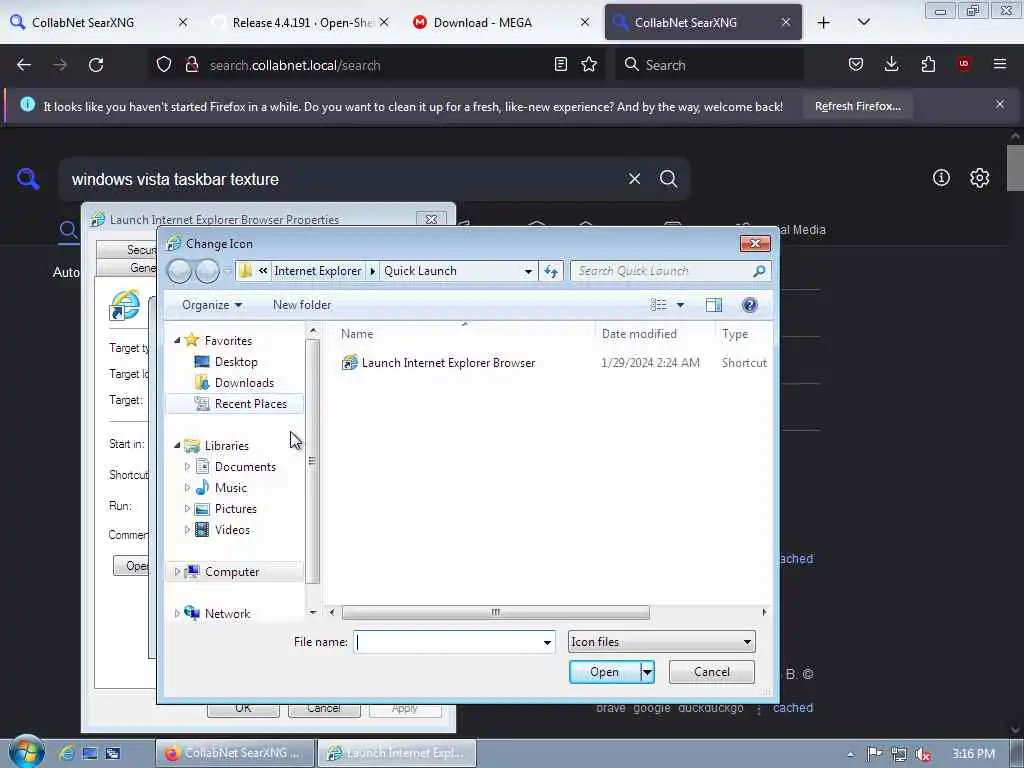1024x768 pixels.
Task: Open Organize dropdown menu
Action: (212, 305)
